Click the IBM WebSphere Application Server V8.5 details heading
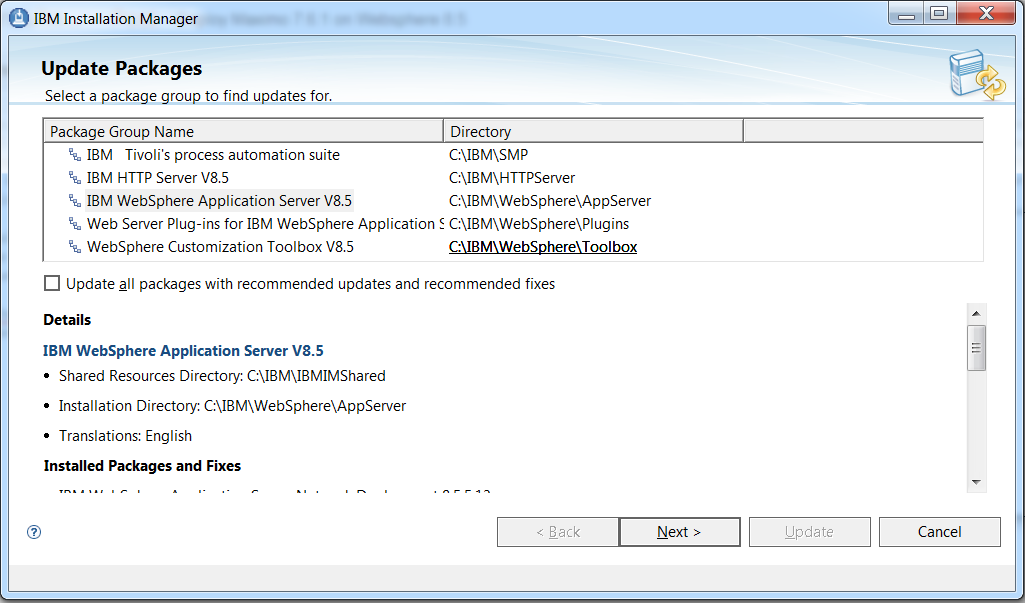1025x603 pixels. coord(183,351)
